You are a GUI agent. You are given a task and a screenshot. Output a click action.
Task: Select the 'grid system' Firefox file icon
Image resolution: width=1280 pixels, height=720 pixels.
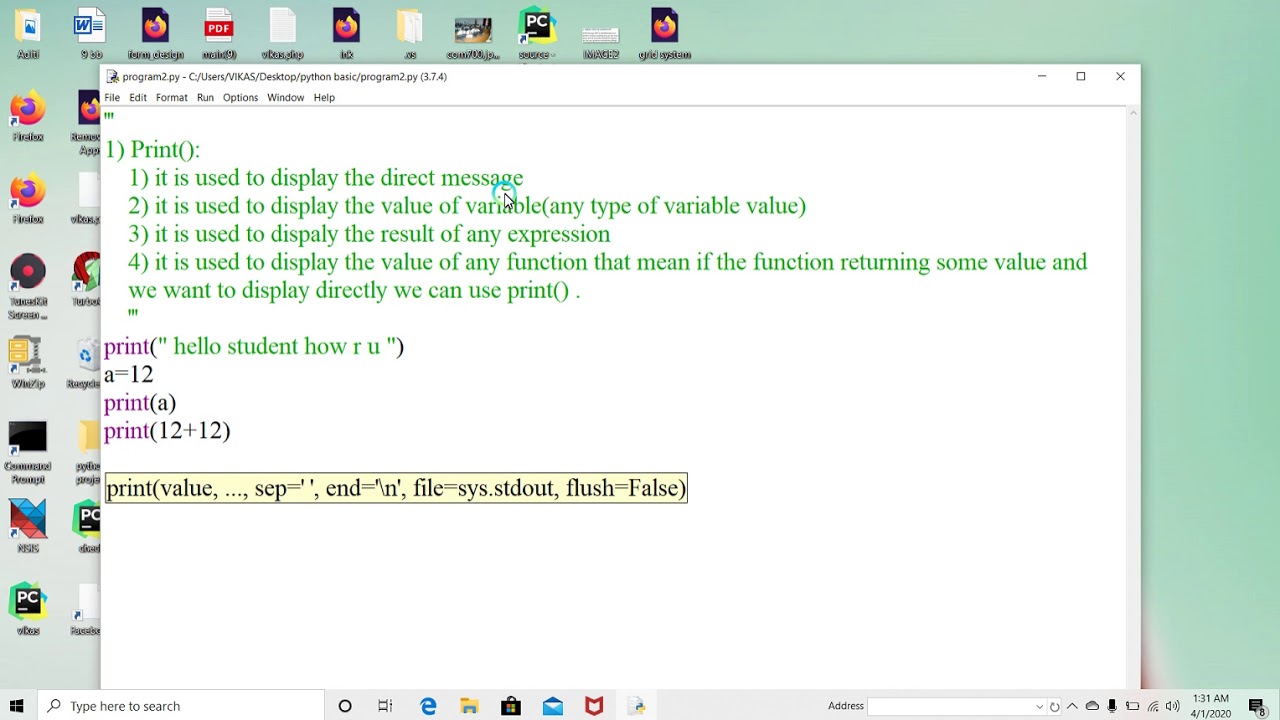click(x=665, y=33)
